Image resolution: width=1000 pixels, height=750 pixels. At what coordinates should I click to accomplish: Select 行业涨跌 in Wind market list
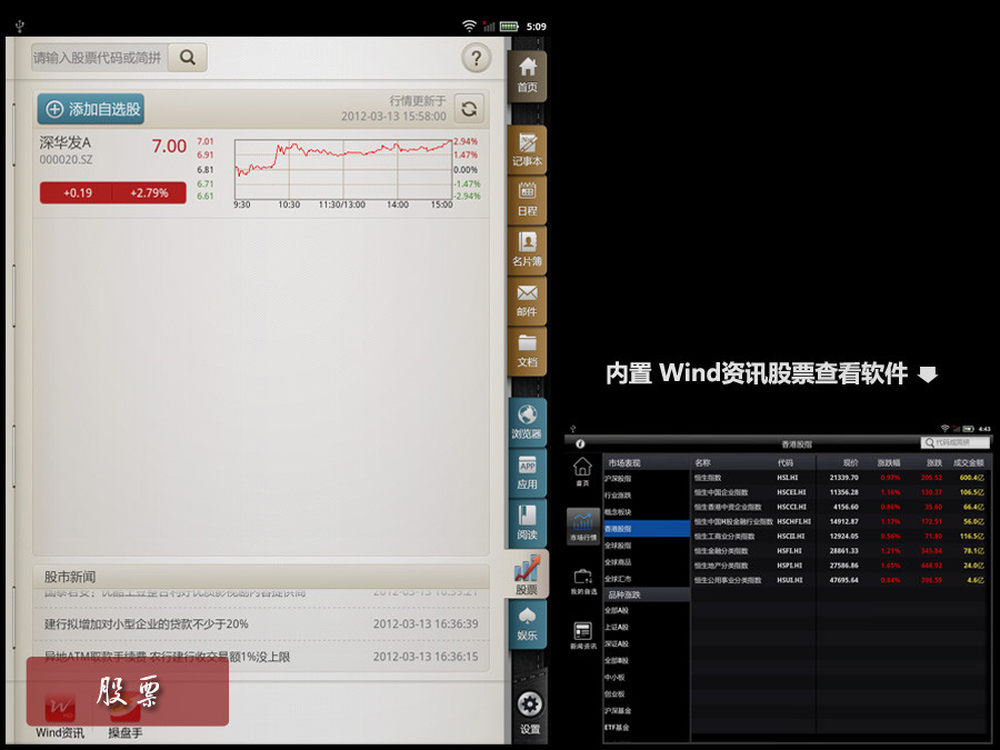click(617, 495)
